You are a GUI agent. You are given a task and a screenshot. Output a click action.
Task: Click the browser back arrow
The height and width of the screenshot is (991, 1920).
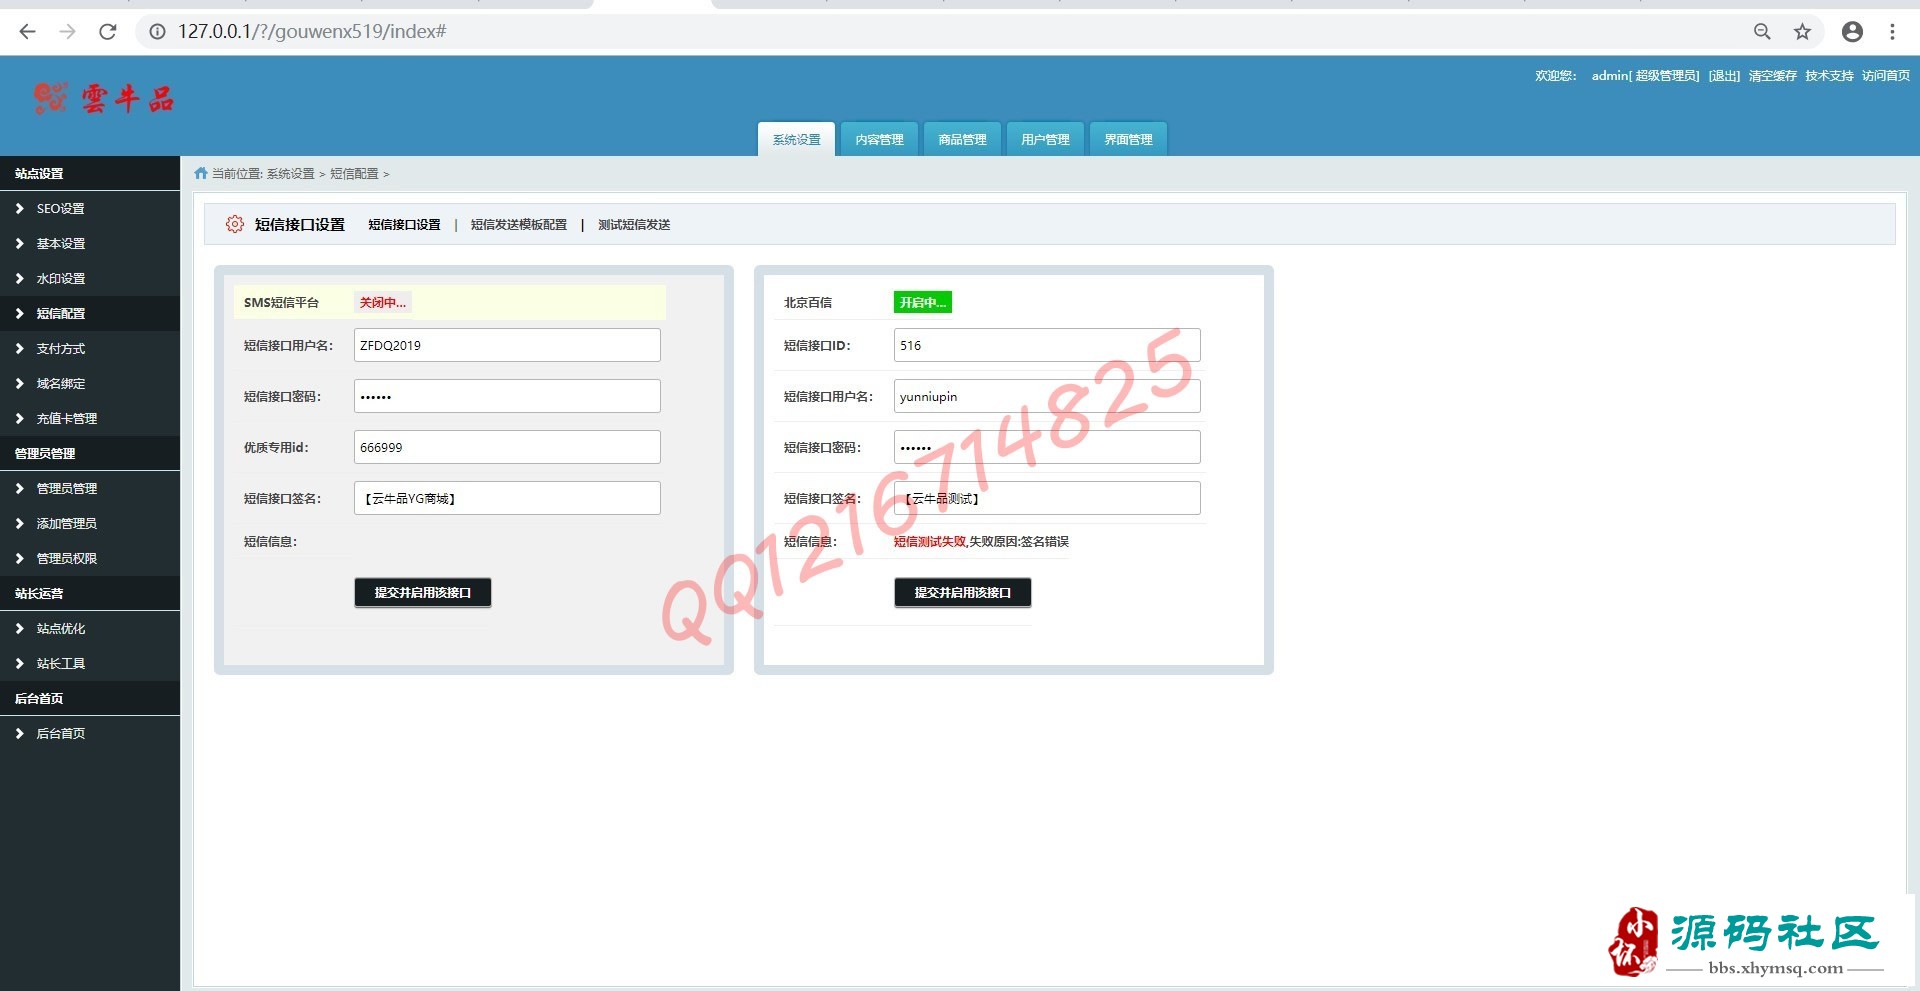coord(27,32)
